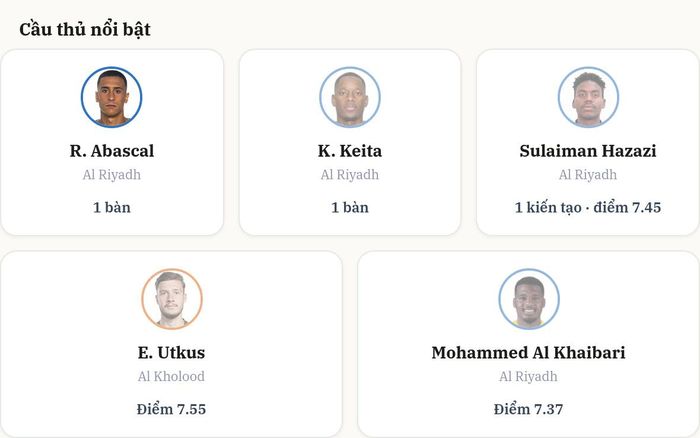Open the Sulaiman Hazazi name link

tap(588, 151)
